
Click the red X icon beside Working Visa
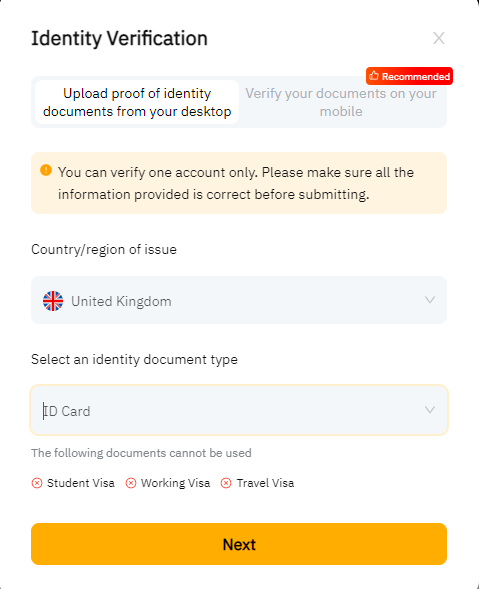click(x=131, y=483)
